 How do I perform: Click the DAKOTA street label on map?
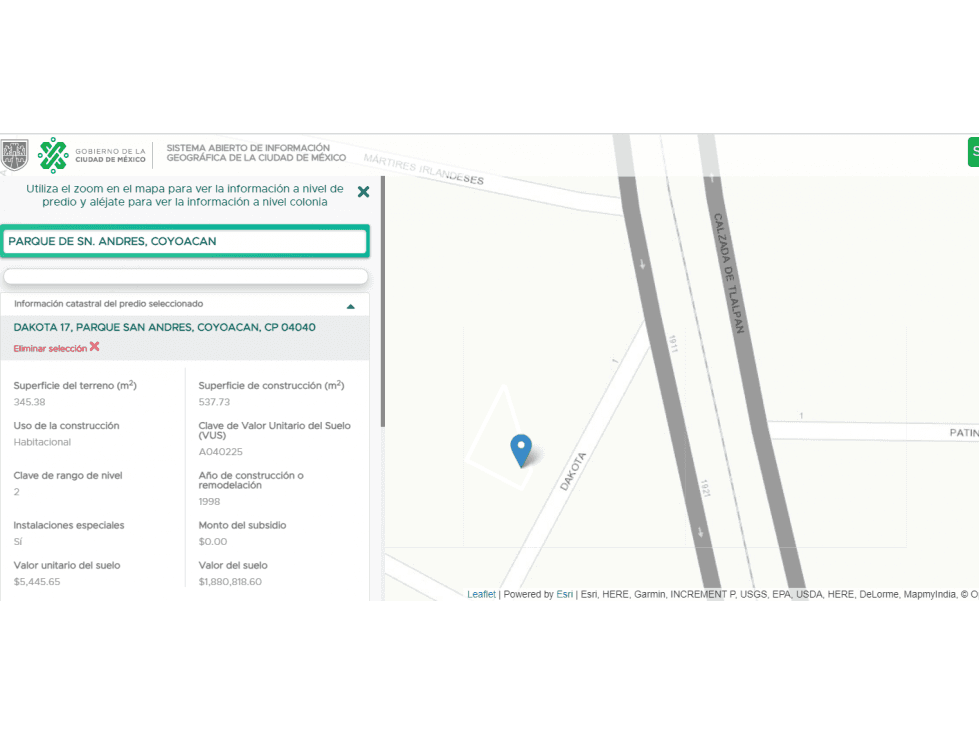point(573,471)
